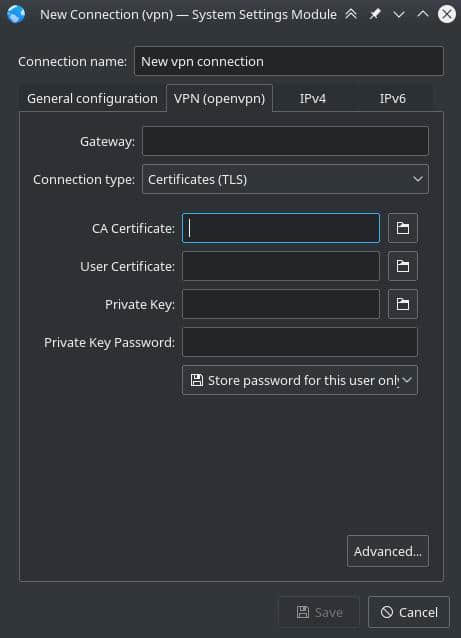Click the Save button
The width and height of the screenshot is (461, 638).
319,612
